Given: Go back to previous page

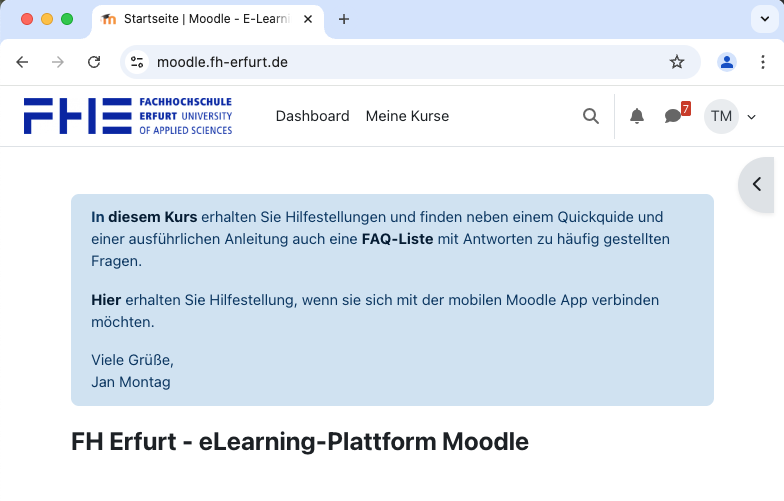Looking at the screenshot, I should pos(22,62).
